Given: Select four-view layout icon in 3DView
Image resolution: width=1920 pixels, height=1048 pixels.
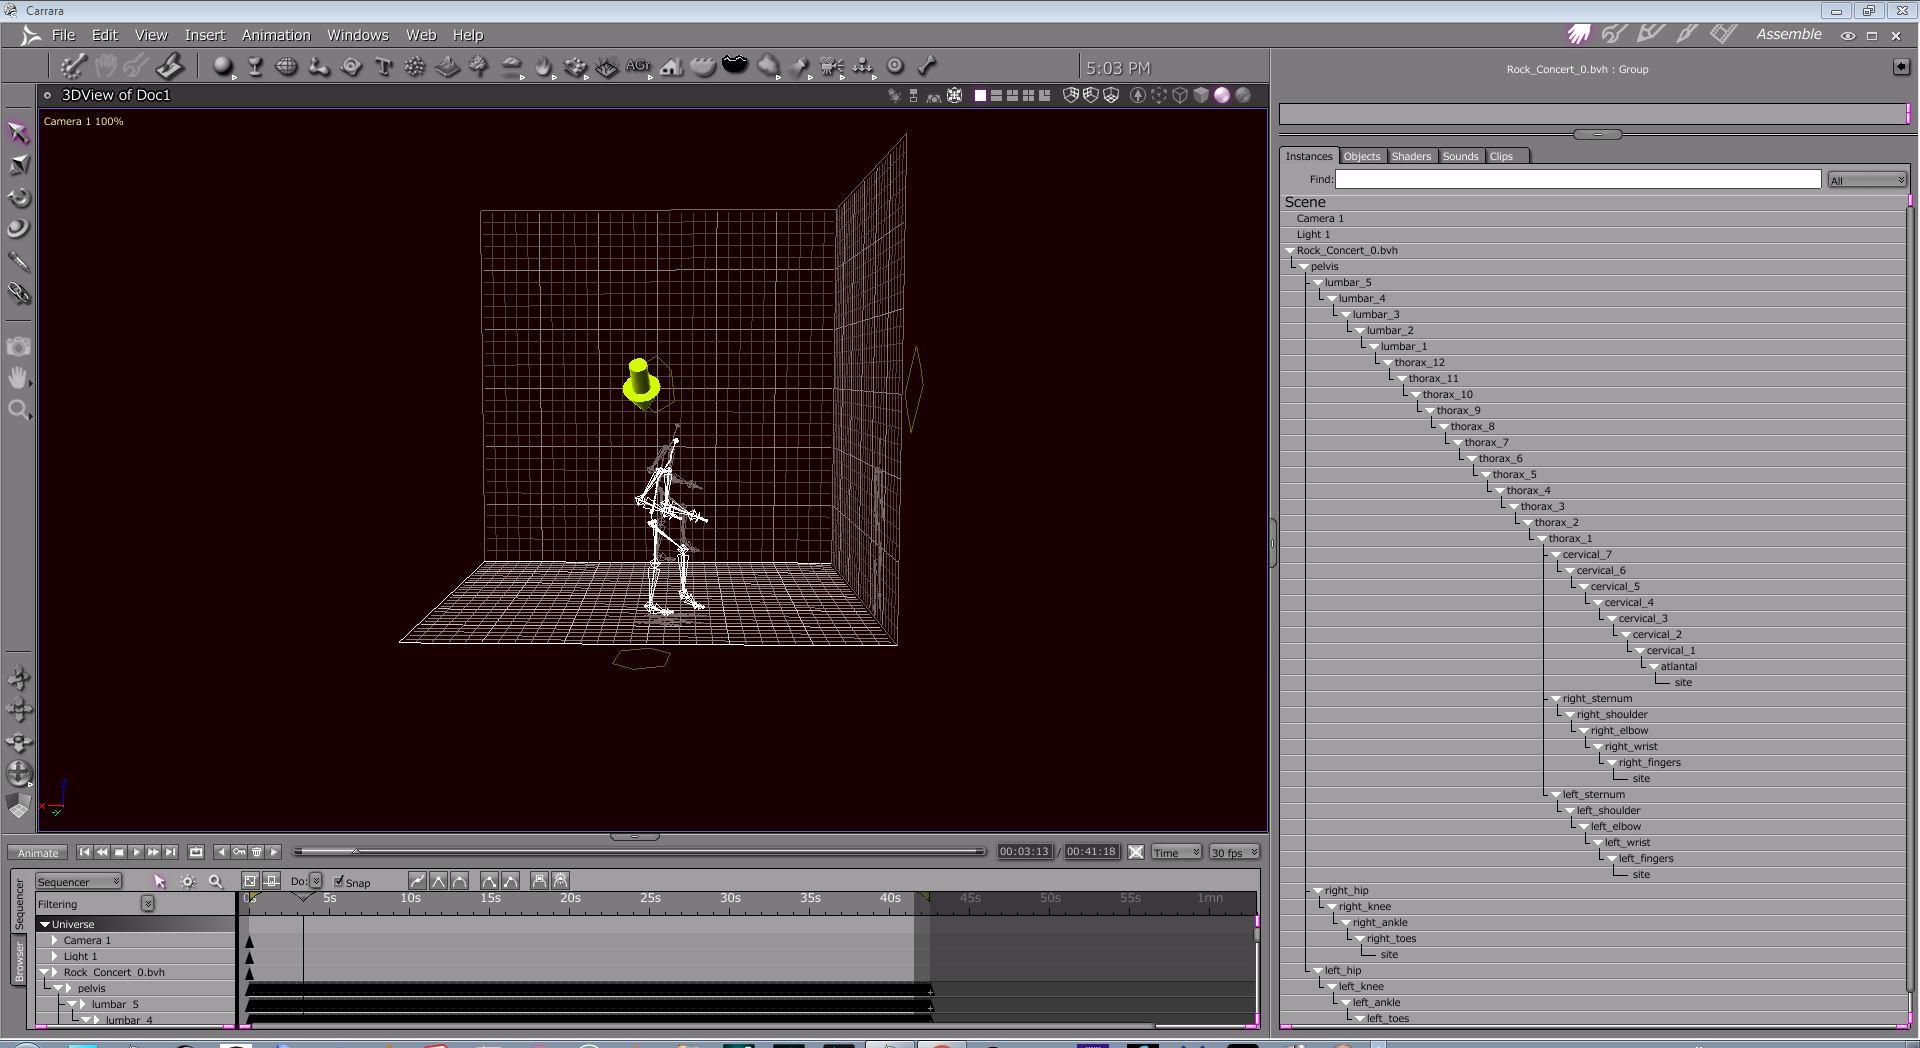Looking at the screenshot, I should point(1028,95).
